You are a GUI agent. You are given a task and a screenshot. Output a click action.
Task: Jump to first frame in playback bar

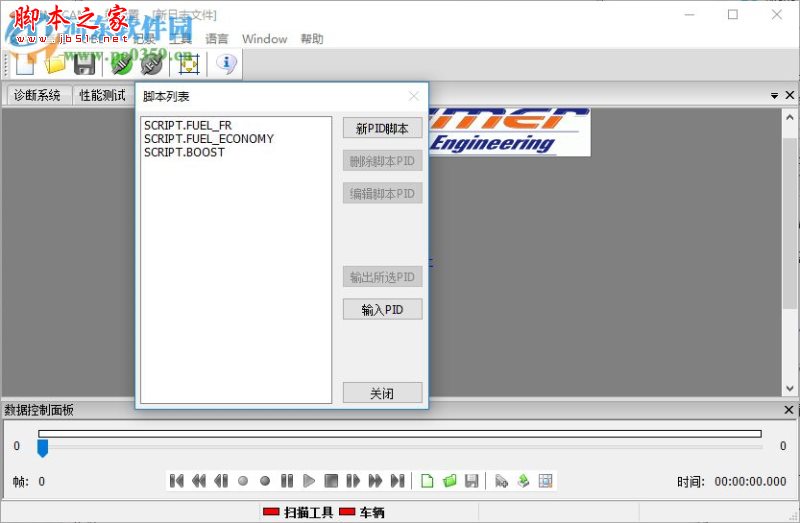coord(177,481)
